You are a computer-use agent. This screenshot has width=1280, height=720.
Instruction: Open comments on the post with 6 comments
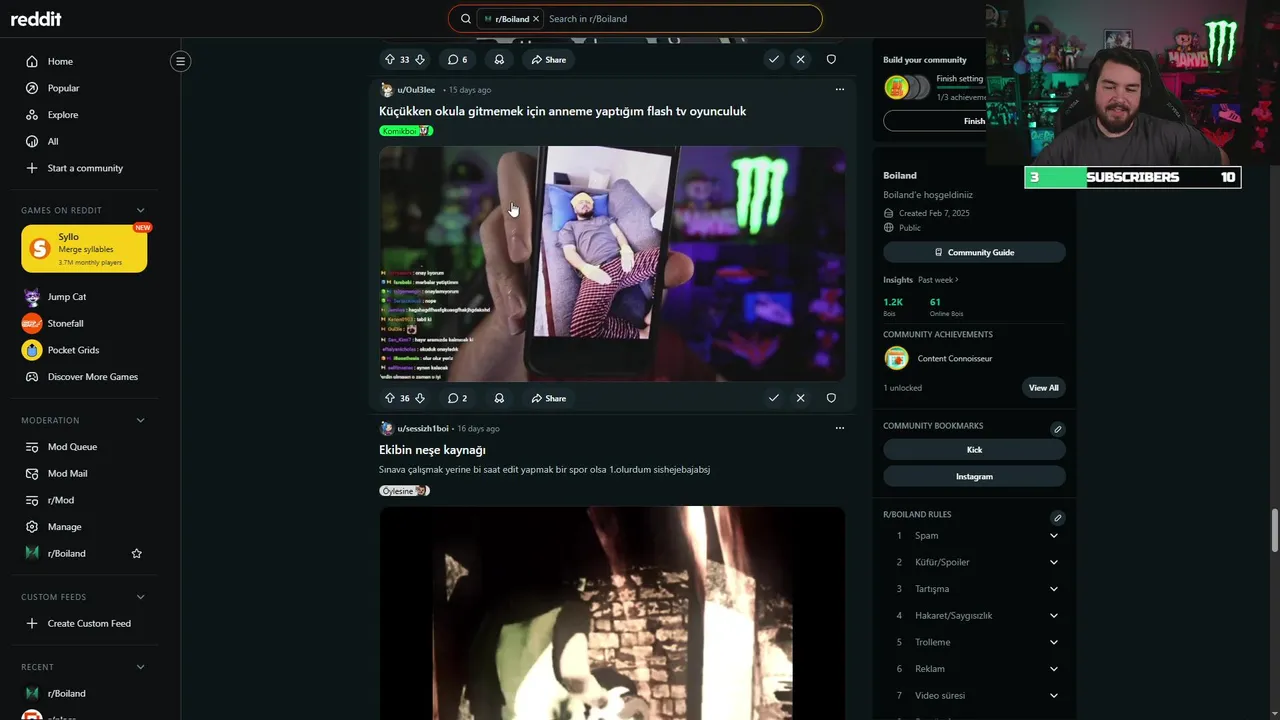pyautogui.click(x=457, y=60)
